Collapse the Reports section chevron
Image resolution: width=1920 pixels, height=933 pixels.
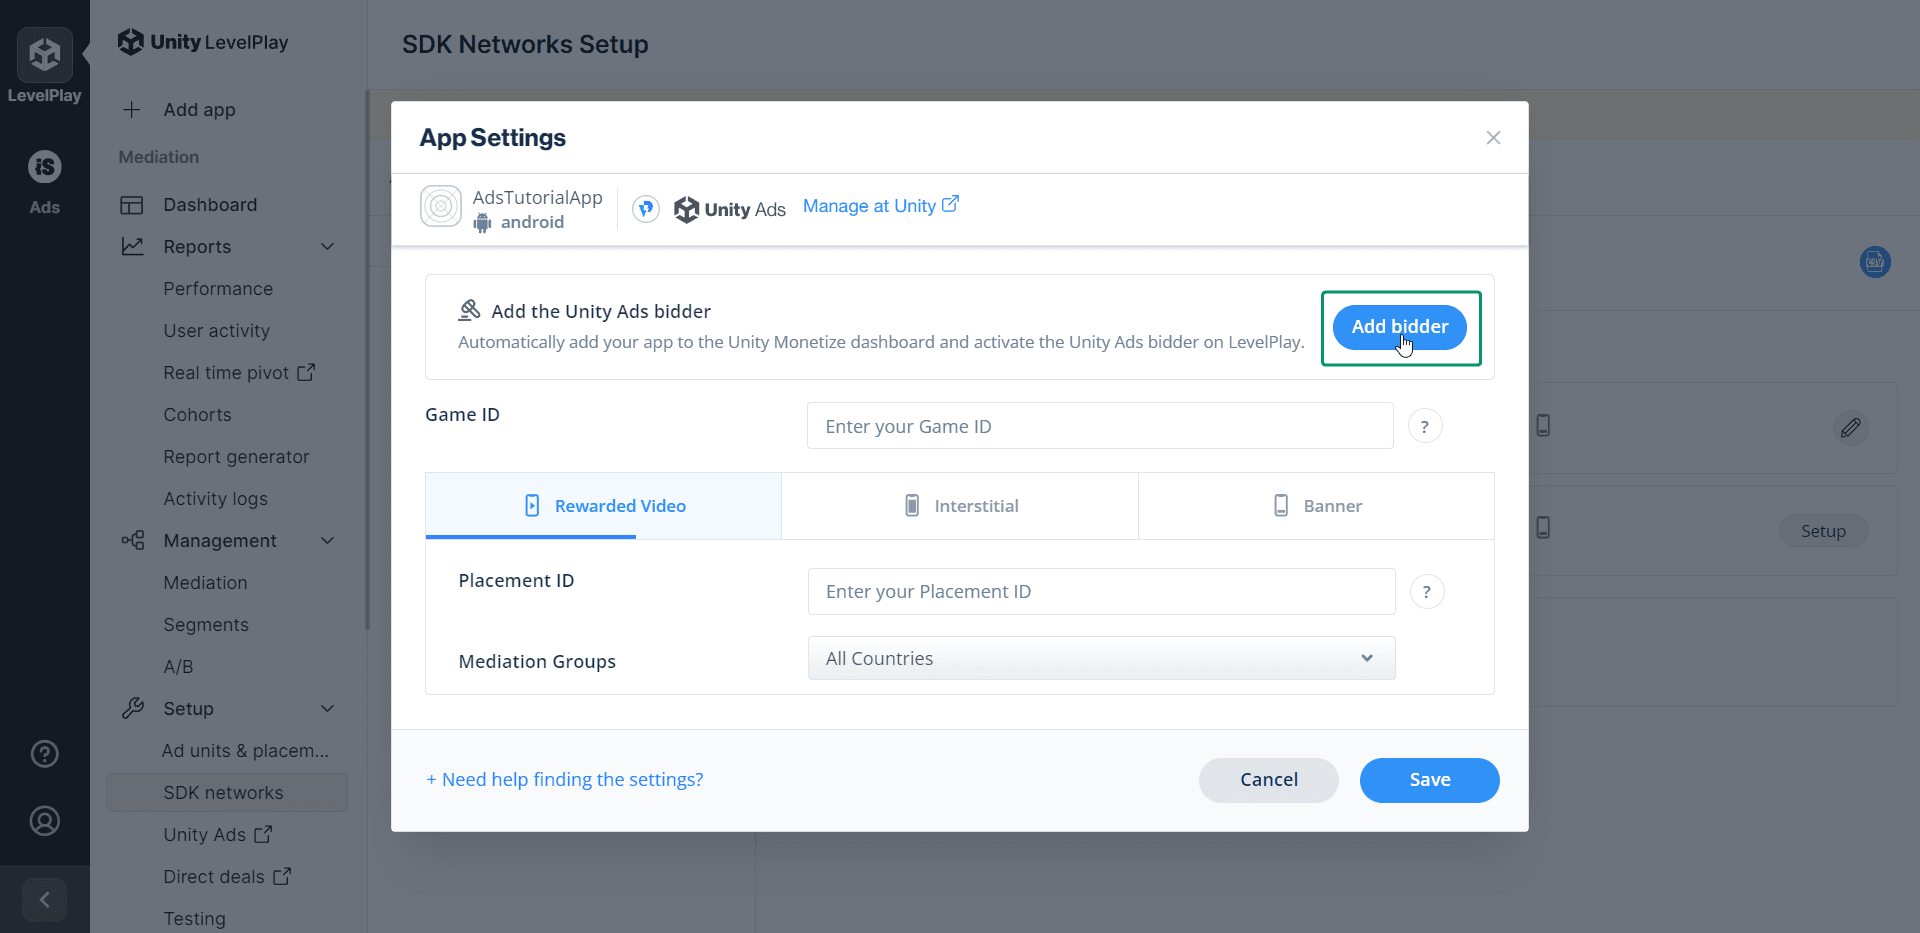tap(327, 247)
